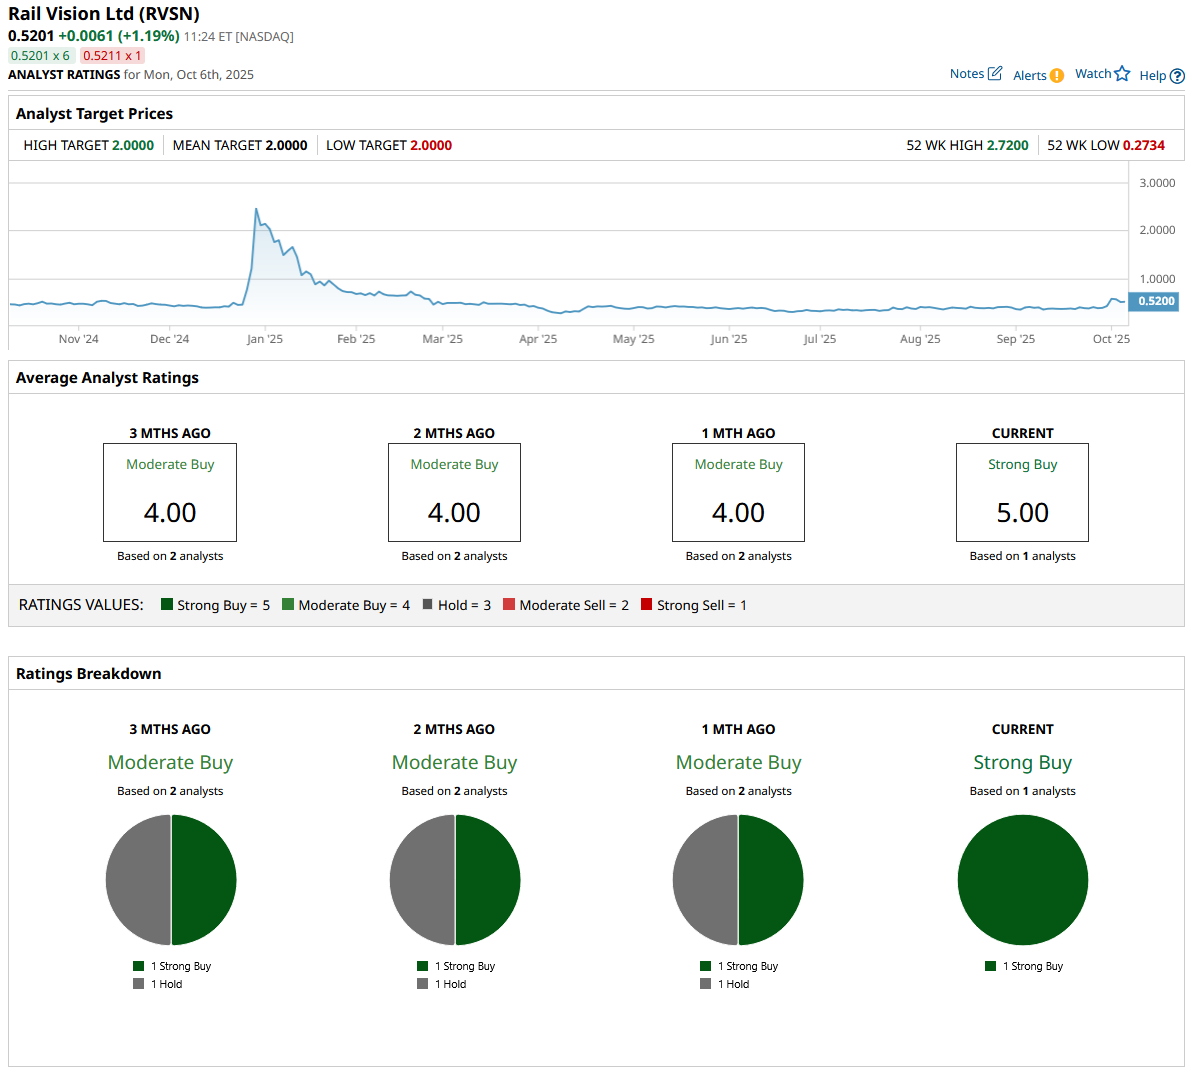Click the Moderate Sell = 2 legend swatch
The image size is (1193, 1075).
[509, 605]
